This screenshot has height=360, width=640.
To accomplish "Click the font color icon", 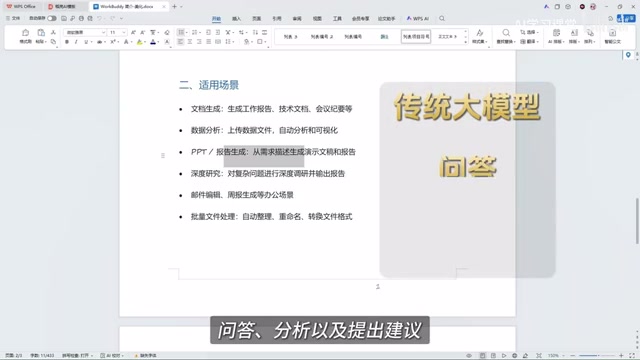I will [x=153, y=42].
